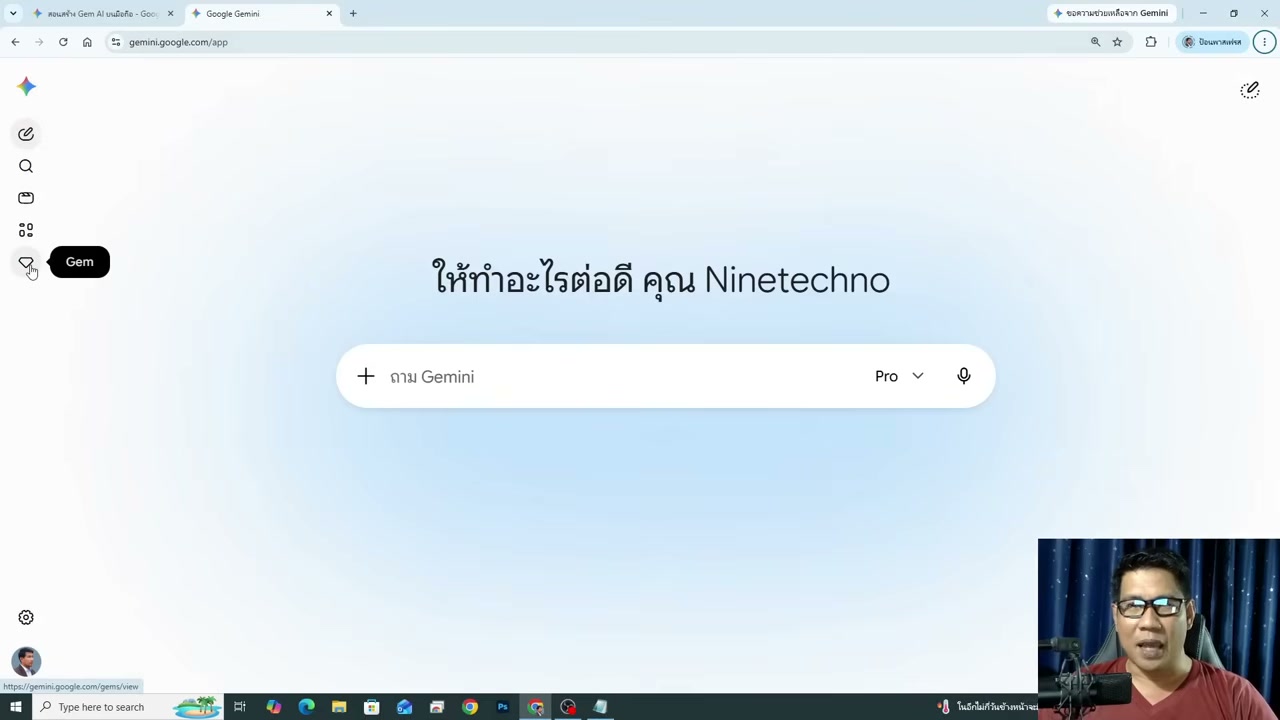Open the Chrome profile chip
The height and width of the screenshot is (720, 1280).
[1212, 42]
